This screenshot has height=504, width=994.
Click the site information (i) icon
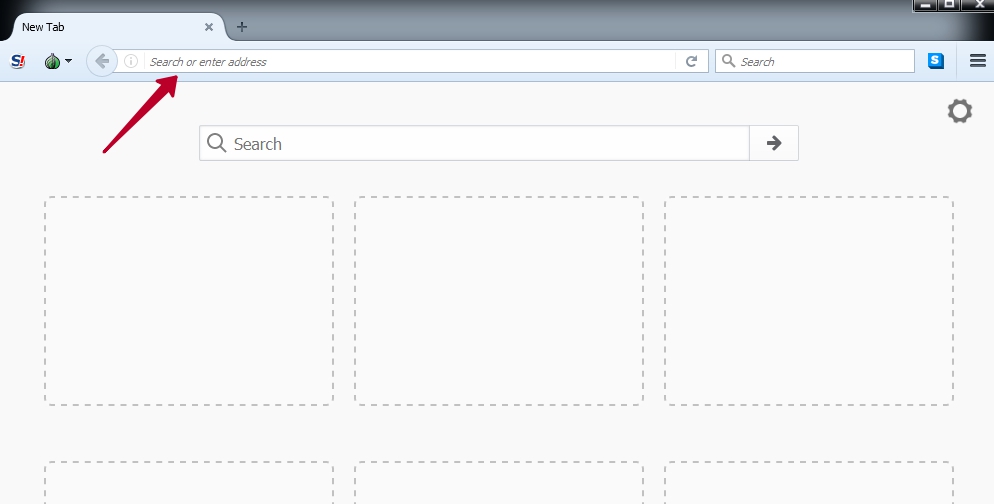(131, 62)
